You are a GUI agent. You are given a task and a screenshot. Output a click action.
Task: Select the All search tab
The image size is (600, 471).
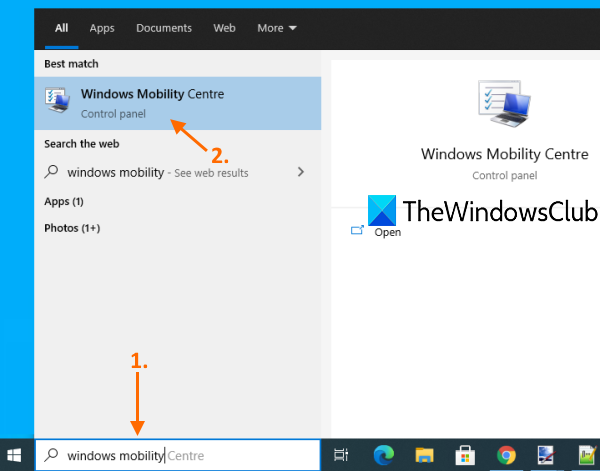(61, 28)
